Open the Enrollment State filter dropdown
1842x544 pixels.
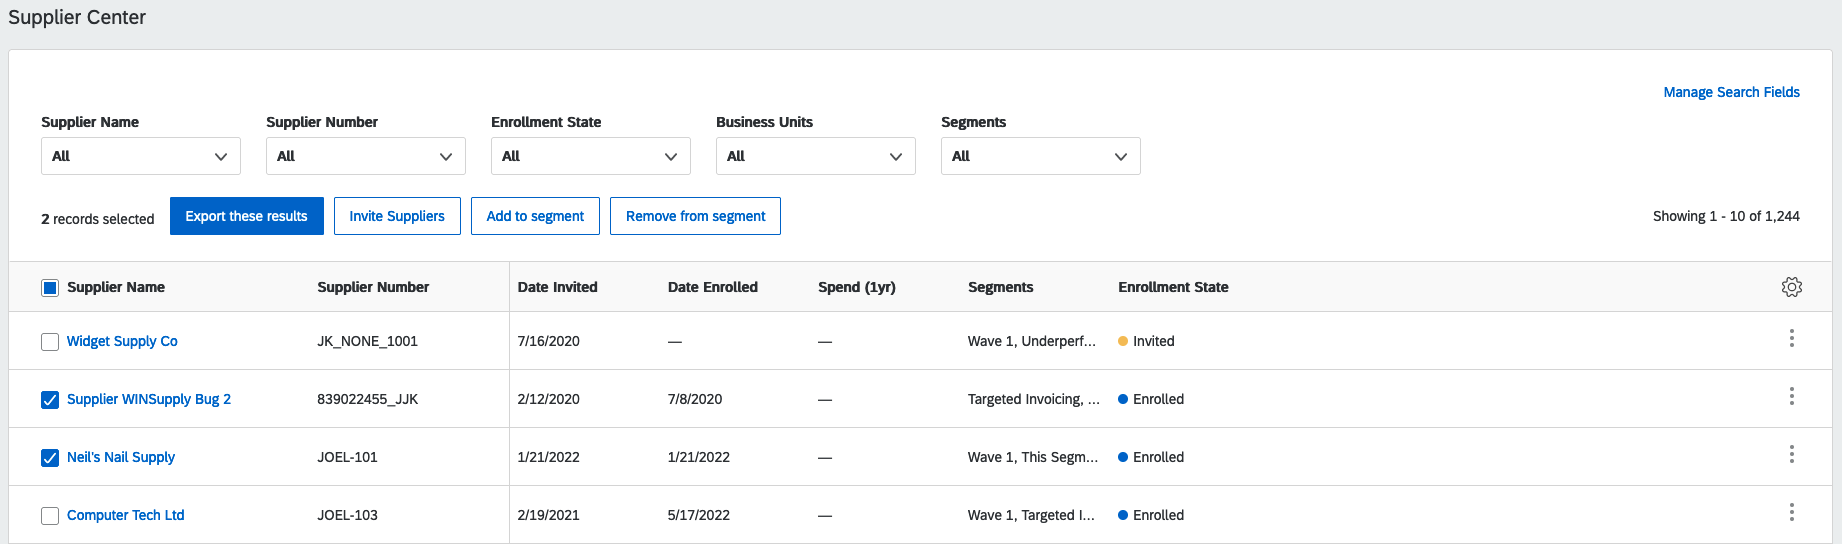point(591,156)
